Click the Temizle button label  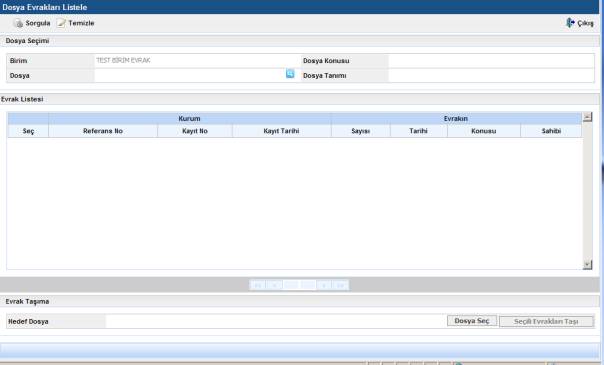click(x=81, y=23)
